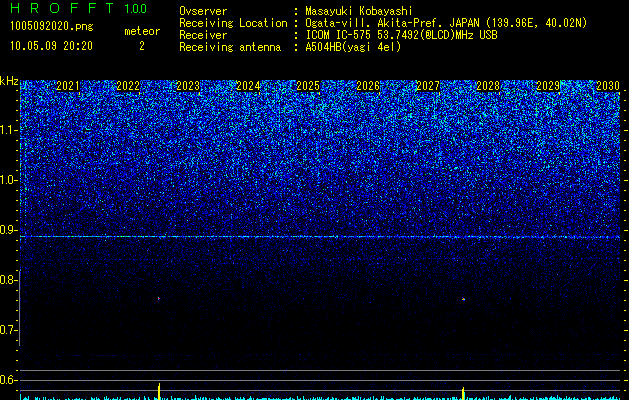Click the 0.8 frequency axis label
The height and width of the screenshot is (400, 629).
point(7,280)
